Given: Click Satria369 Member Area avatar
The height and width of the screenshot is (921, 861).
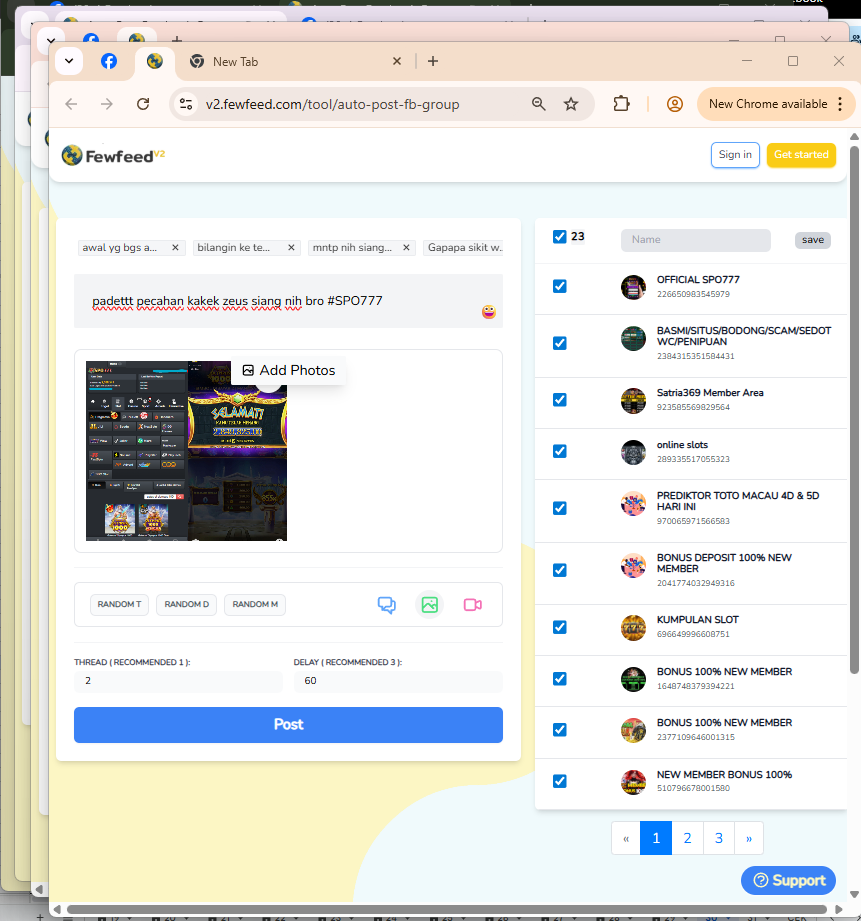Looking at the screenshot, I should 633,401.
